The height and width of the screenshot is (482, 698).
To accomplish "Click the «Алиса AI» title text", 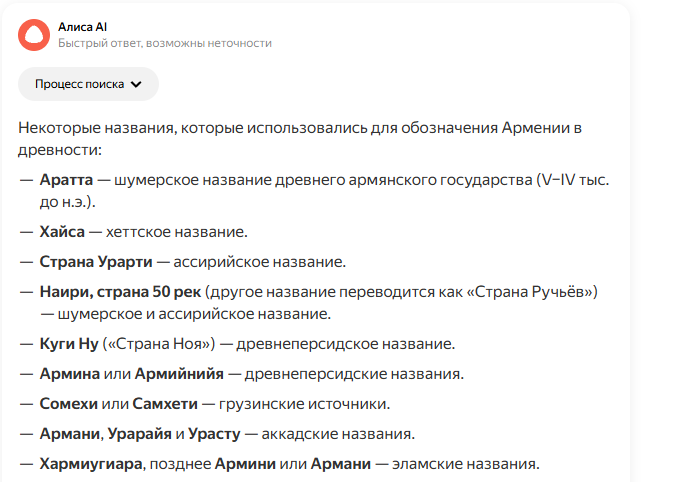I will click(x=83, y=27).
